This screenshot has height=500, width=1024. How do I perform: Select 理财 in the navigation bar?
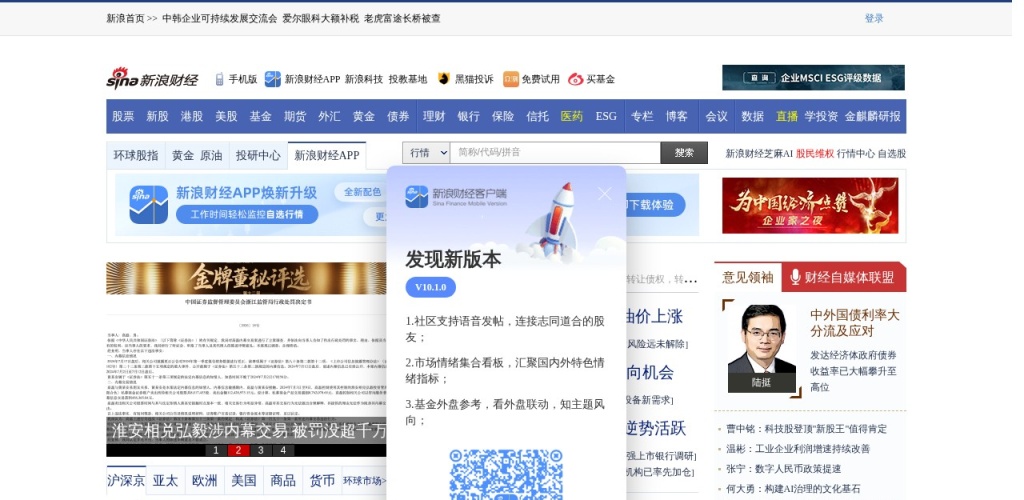tap(434, 116)
